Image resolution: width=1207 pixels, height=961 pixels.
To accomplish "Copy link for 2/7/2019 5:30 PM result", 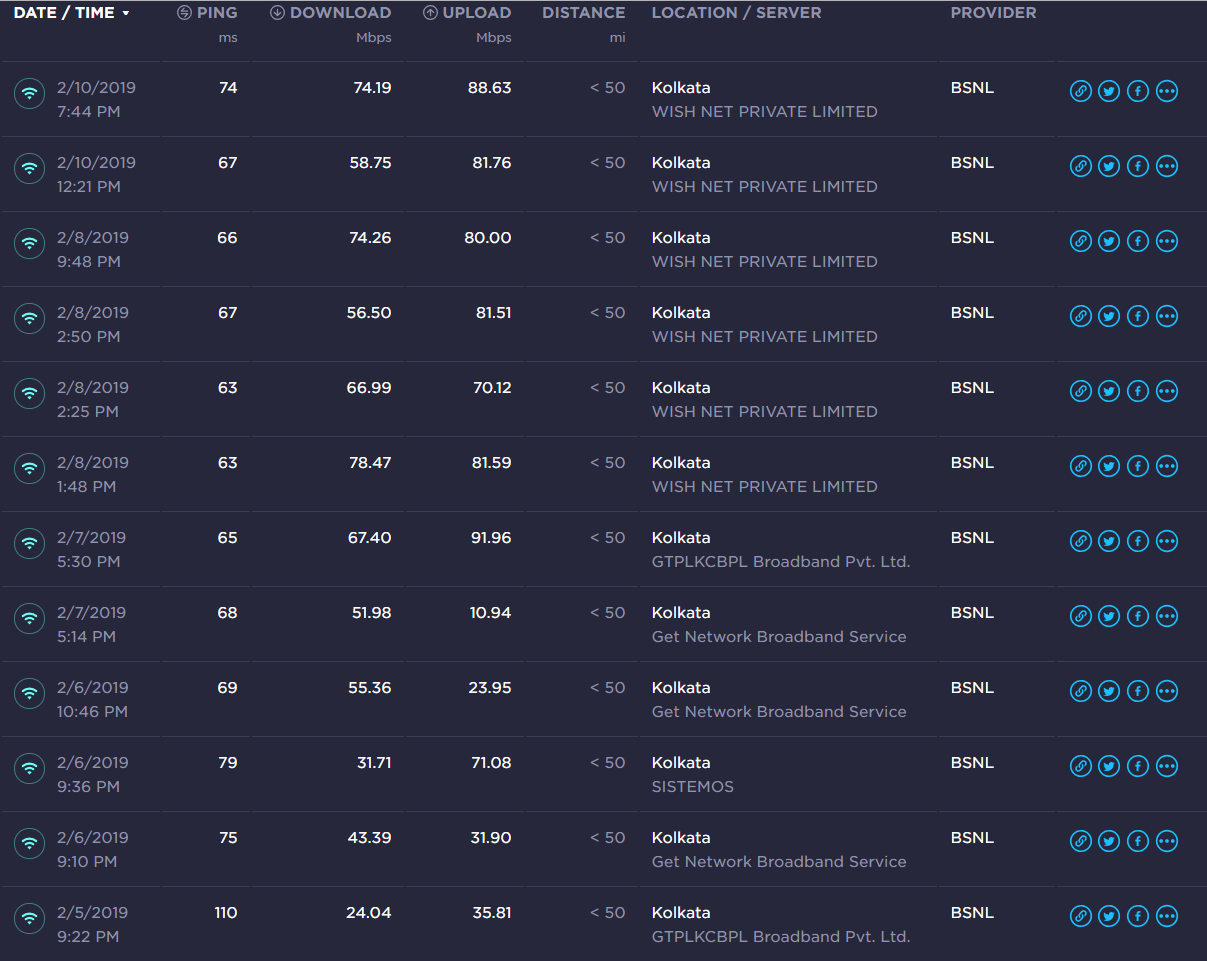I will (1080, 541).
